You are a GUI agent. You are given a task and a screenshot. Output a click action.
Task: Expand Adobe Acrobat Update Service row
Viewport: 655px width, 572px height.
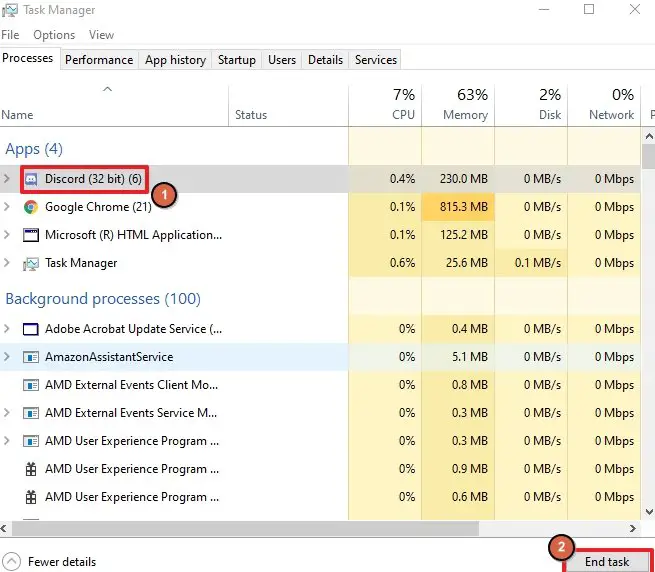click(7, 329)
